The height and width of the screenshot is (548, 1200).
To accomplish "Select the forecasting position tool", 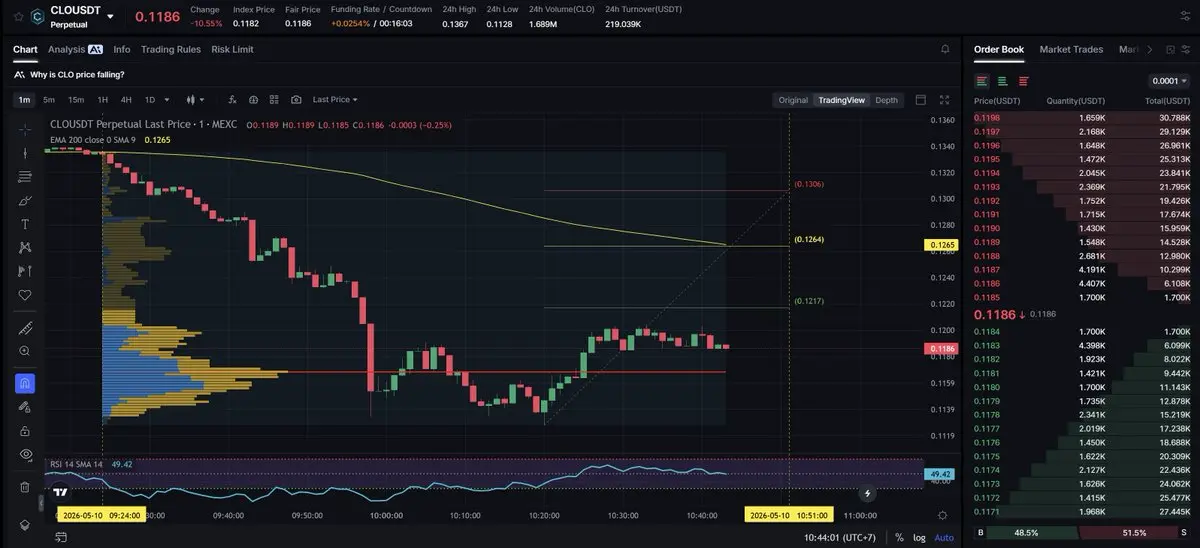I will tap(25, 271).
